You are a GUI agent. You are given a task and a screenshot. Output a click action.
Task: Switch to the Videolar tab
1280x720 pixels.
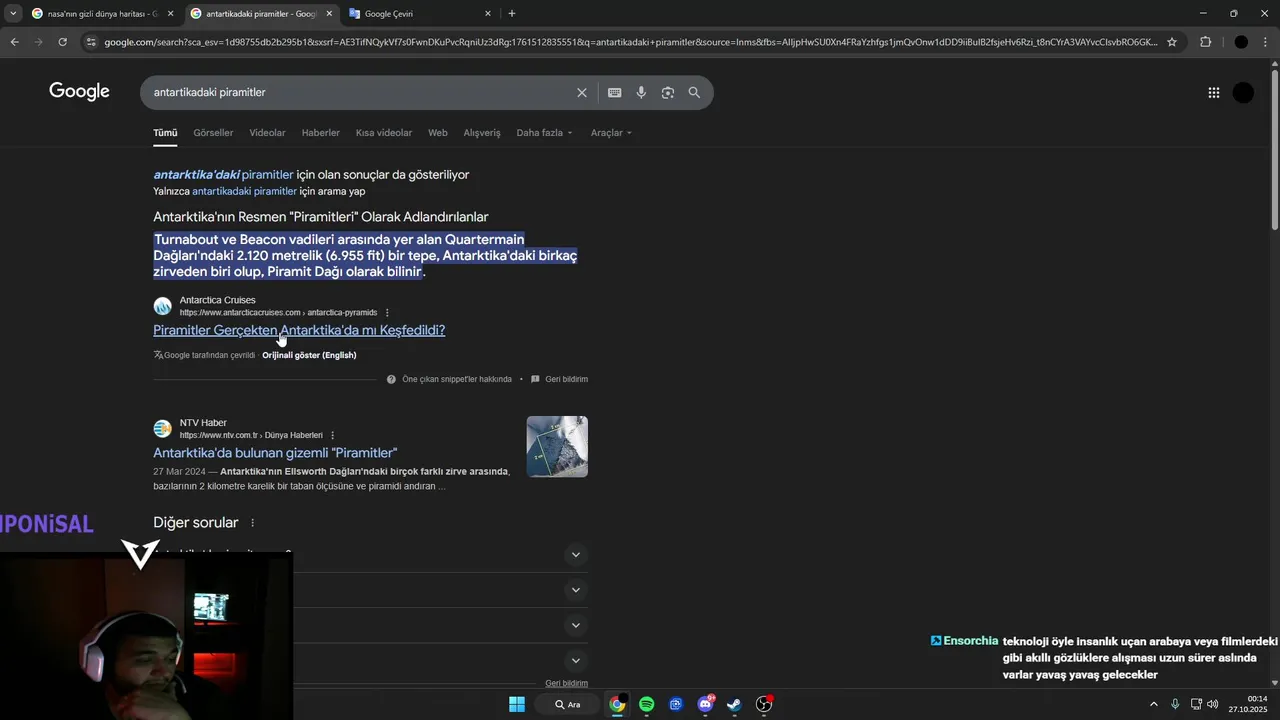(267, 133)
